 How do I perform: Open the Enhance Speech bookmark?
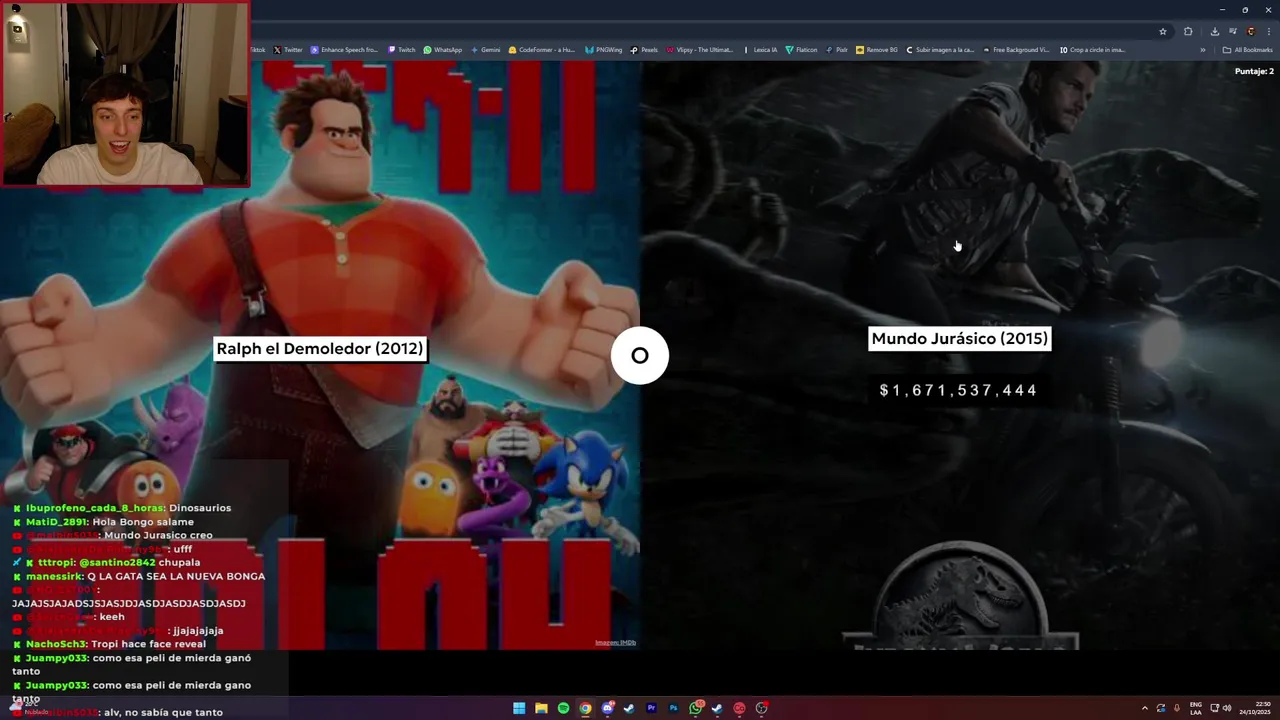click(x=345, y=50)
